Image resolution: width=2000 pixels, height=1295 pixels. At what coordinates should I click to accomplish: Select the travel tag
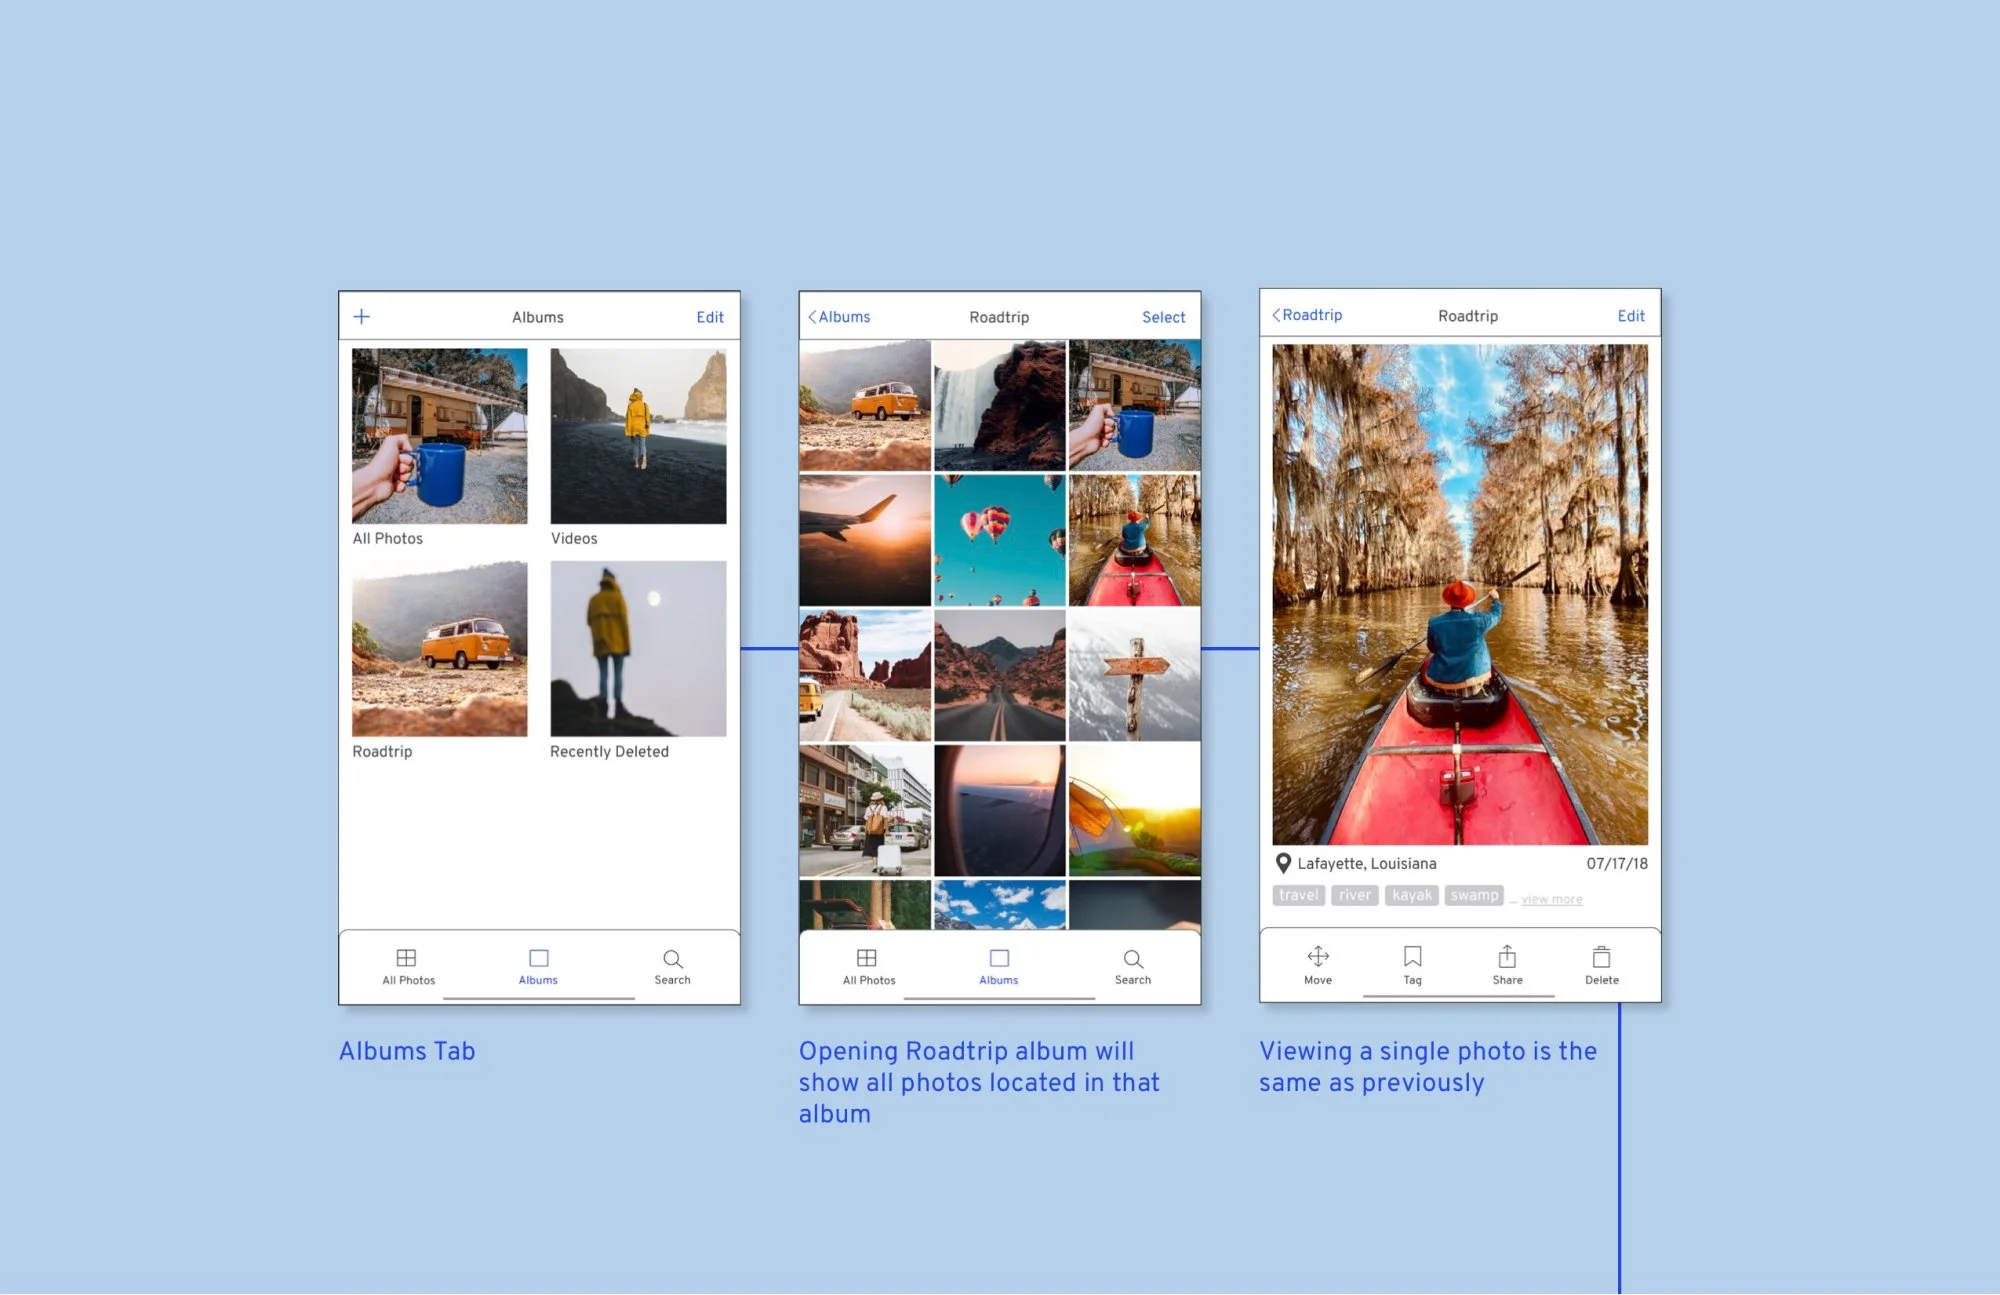1299,895
